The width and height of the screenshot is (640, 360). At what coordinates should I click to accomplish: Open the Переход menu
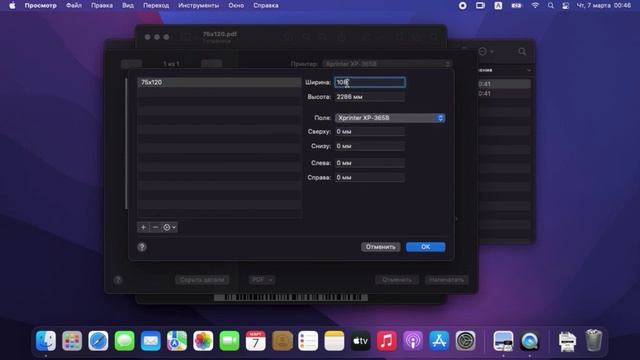coord(156,6)
